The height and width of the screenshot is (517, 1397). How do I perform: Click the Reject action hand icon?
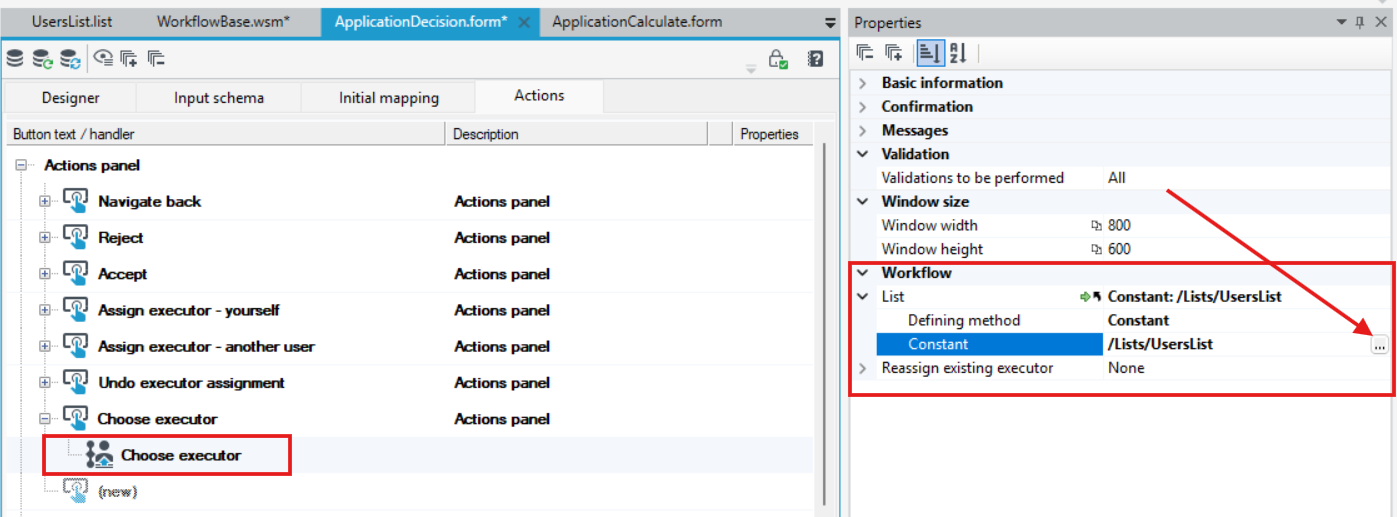76,237
